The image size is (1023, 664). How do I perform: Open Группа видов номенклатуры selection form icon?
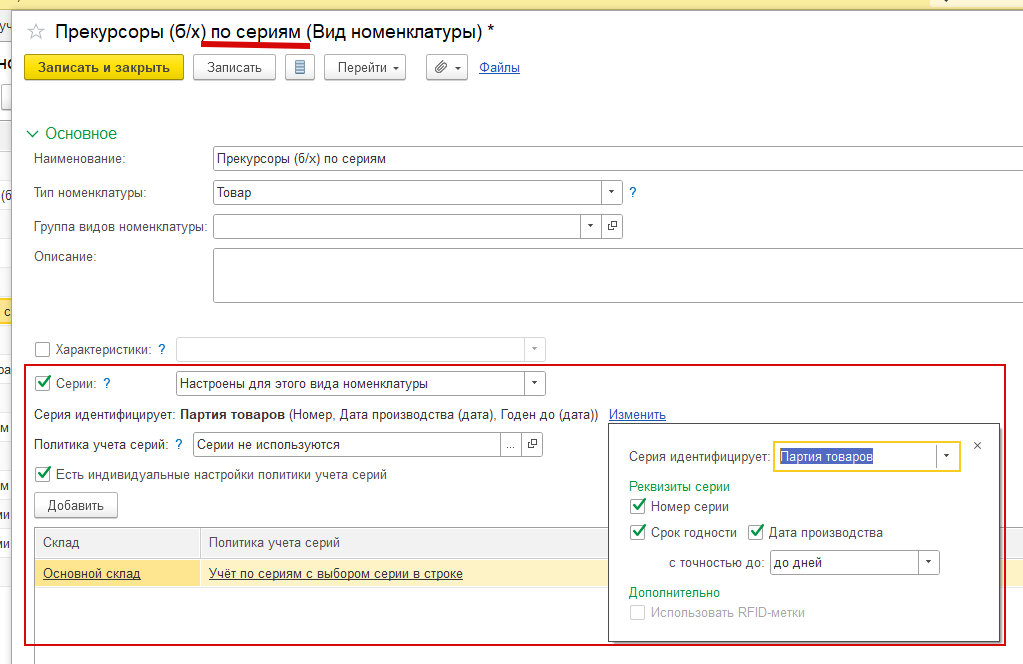point(613,227)
